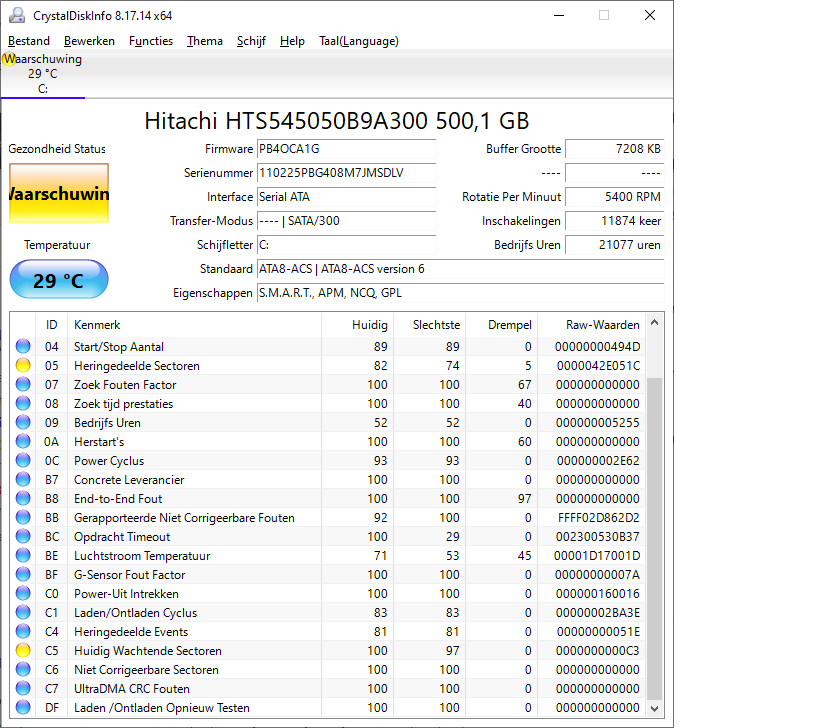Click the 29 °C temperature button
This screenshot has width=819, height=728.
point(58,280)
